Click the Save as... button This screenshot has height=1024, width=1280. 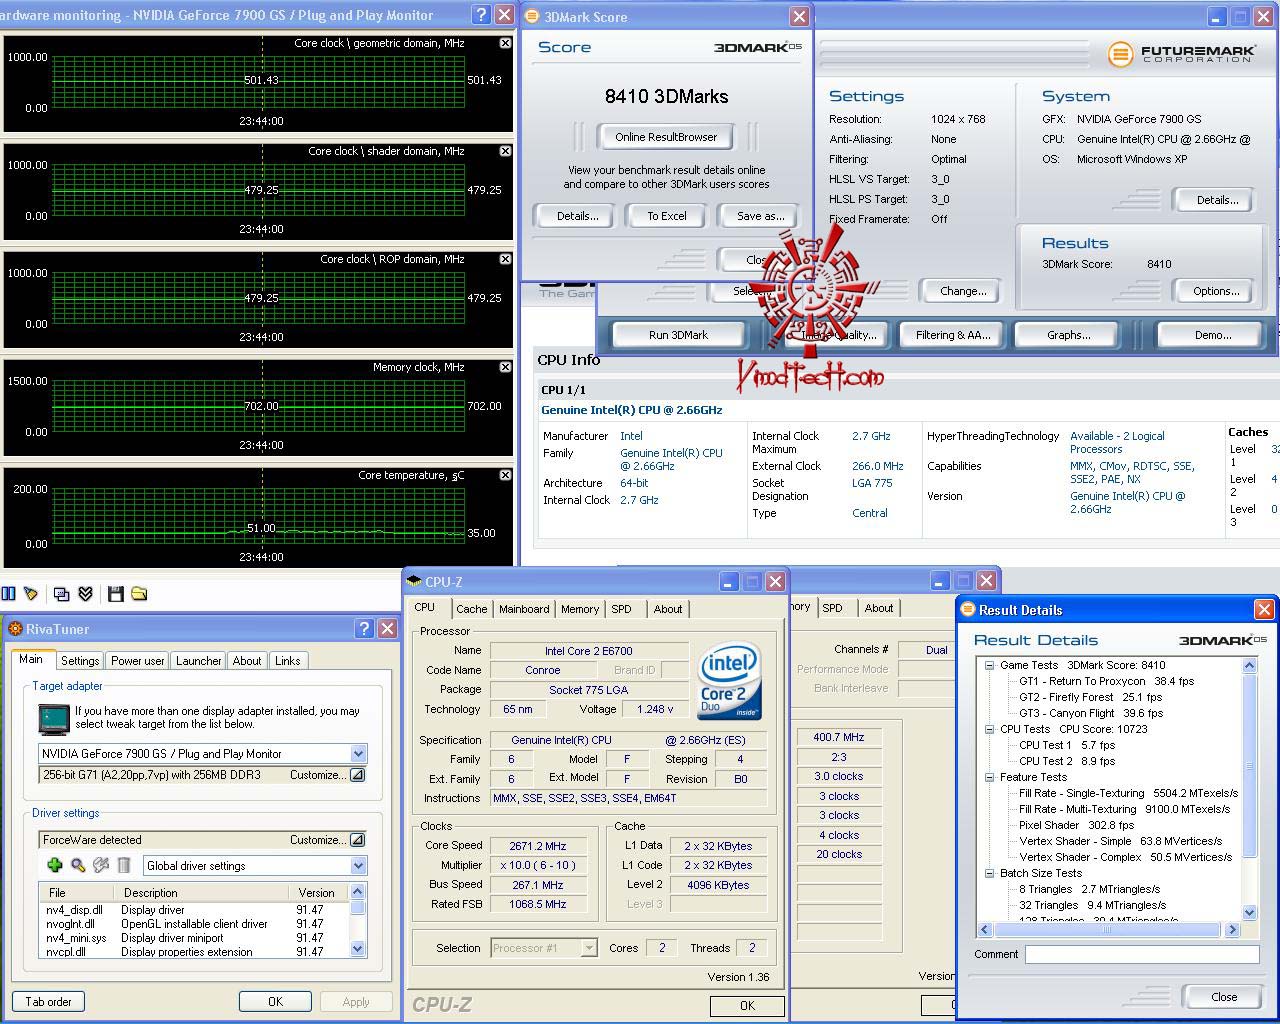(760, 216)
